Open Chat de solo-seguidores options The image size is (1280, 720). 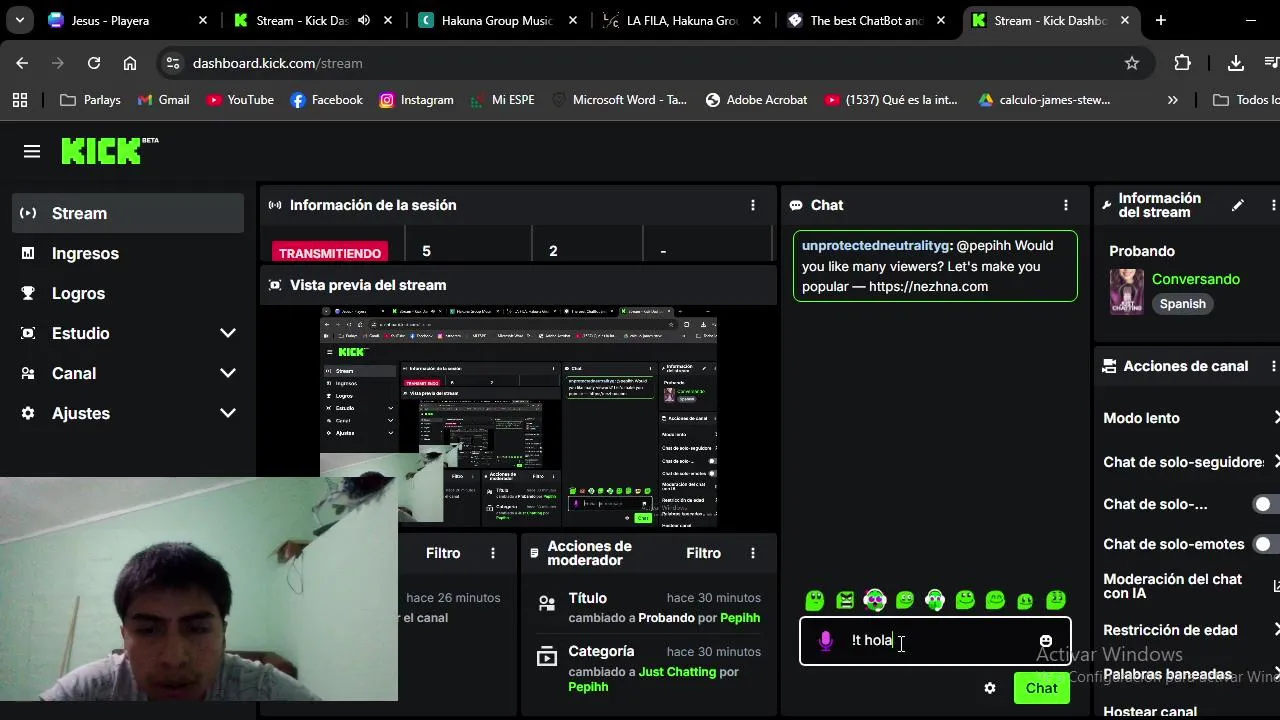point(1190,462)
